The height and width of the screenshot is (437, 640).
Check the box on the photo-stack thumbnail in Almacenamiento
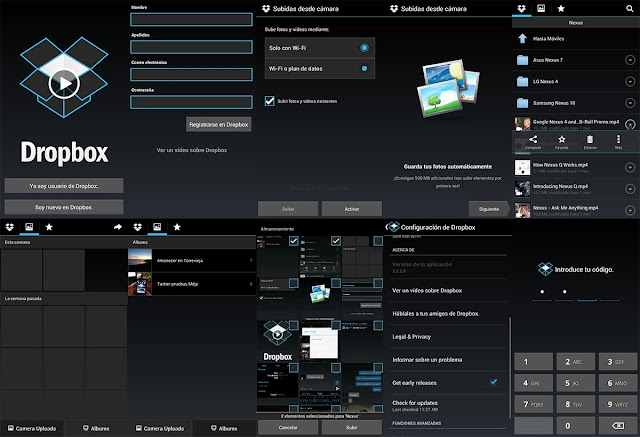coord(336,283)
